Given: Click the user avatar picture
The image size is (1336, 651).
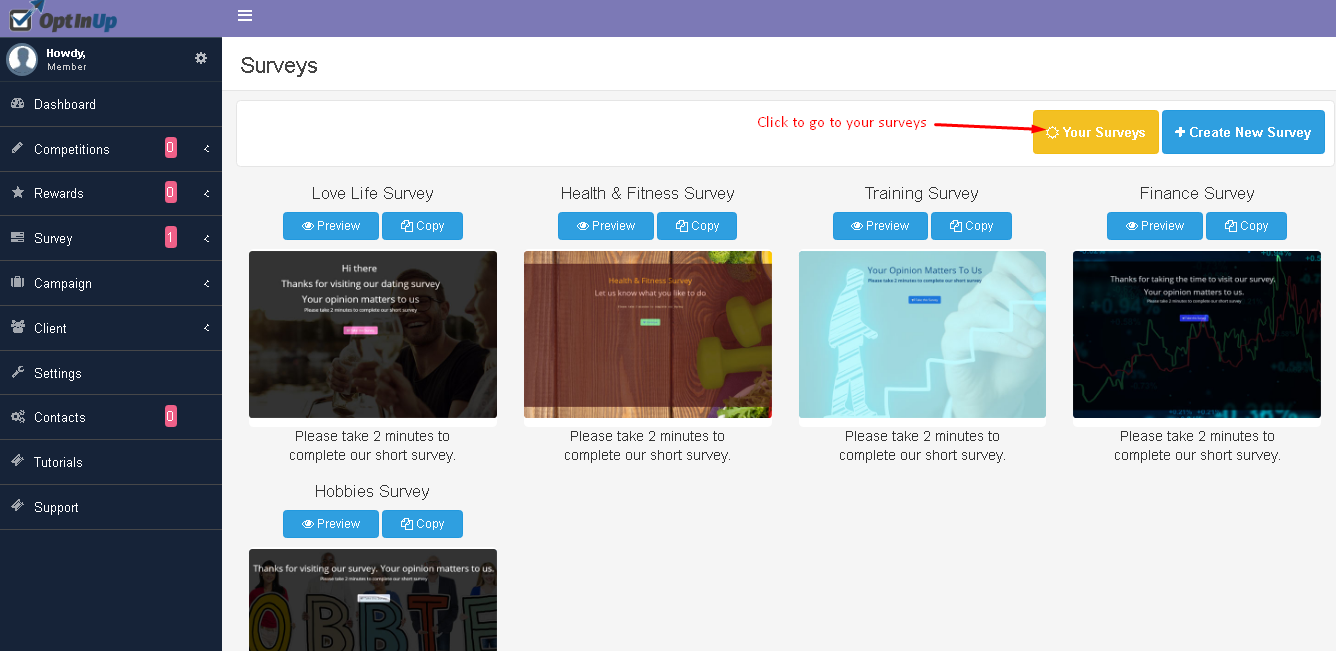Looking at the screenshot, I should [22, 60].
